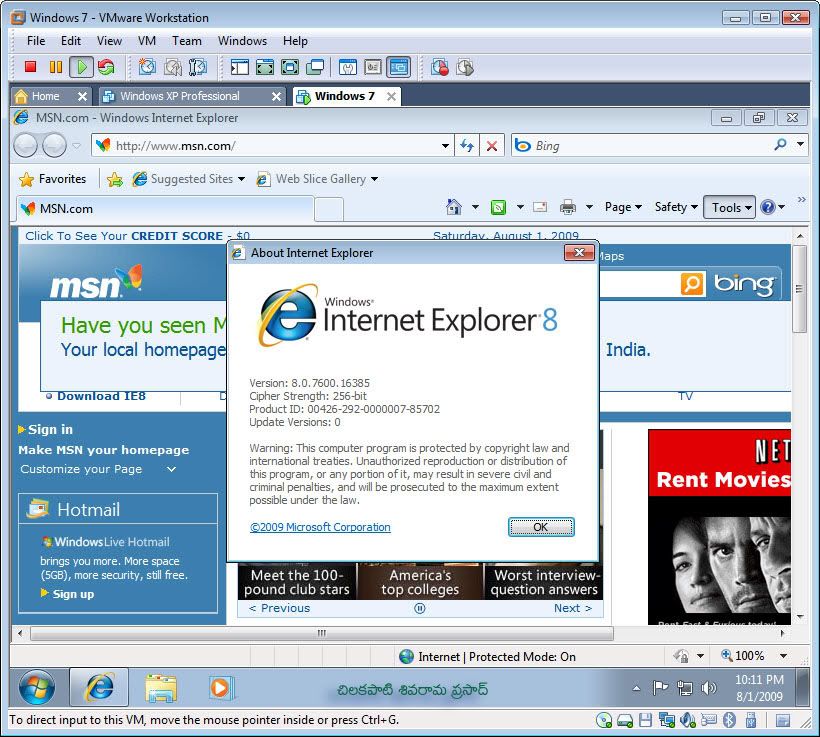Click the VMware Reset icon
The width and height of the screenshot is (820, 737).
click(105, 67)
